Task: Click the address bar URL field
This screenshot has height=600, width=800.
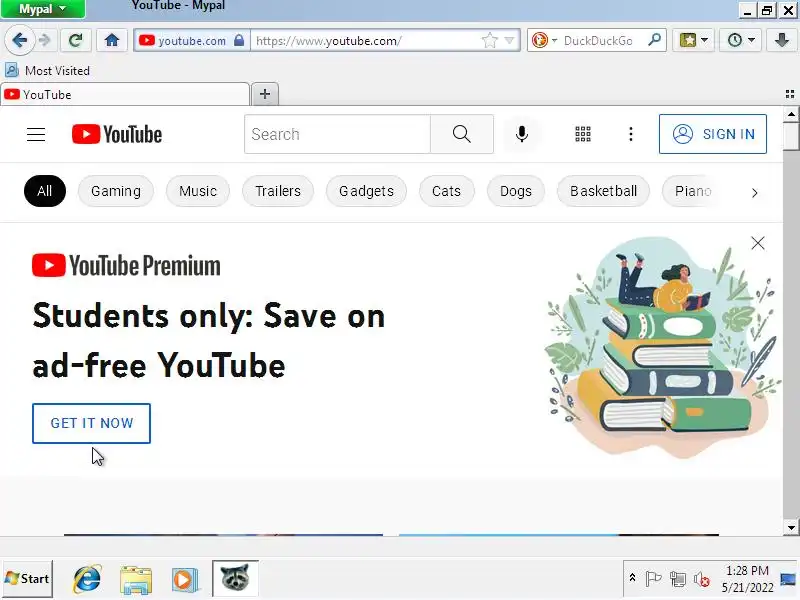Action: point(367,40)
